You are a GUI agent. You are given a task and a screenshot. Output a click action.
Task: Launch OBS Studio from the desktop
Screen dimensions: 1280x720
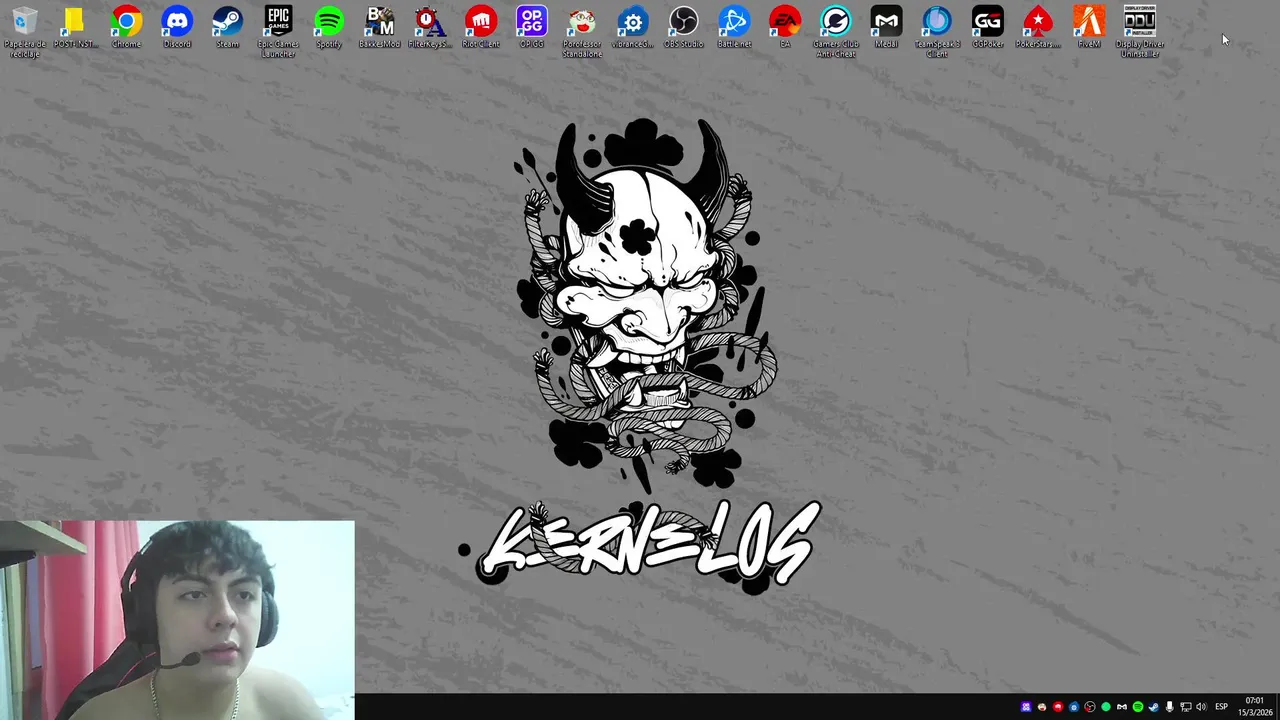pos(684,28)
